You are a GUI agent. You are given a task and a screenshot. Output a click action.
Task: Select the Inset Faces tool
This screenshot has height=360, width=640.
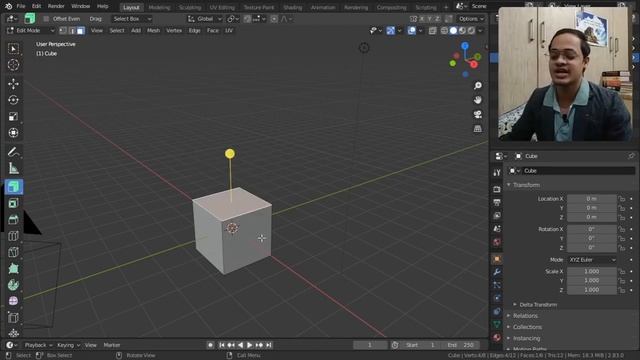(x=13, y=203)
